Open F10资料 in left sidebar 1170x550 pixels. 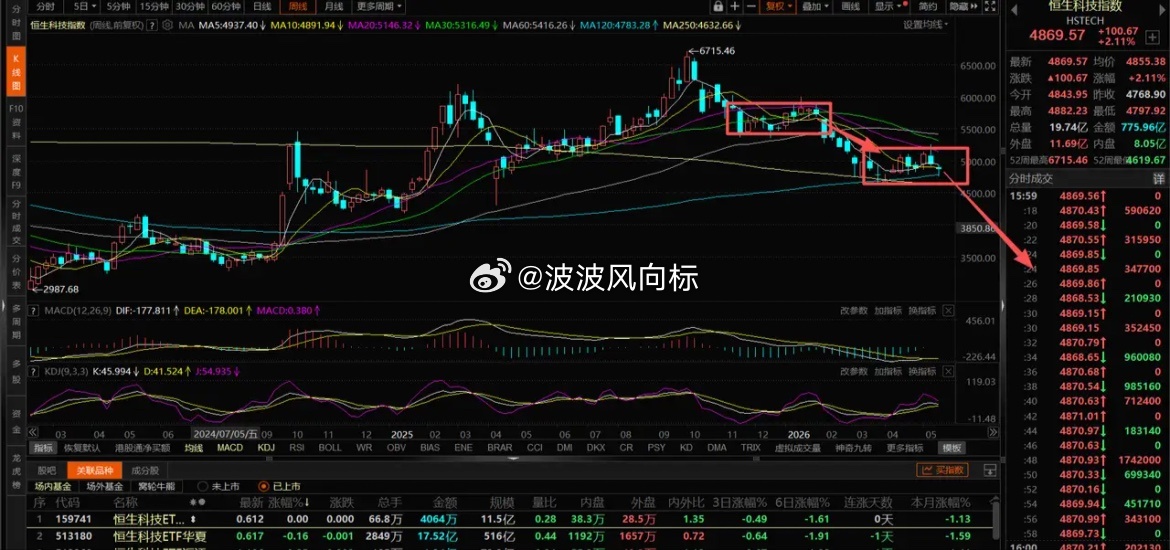click(14, 122)
